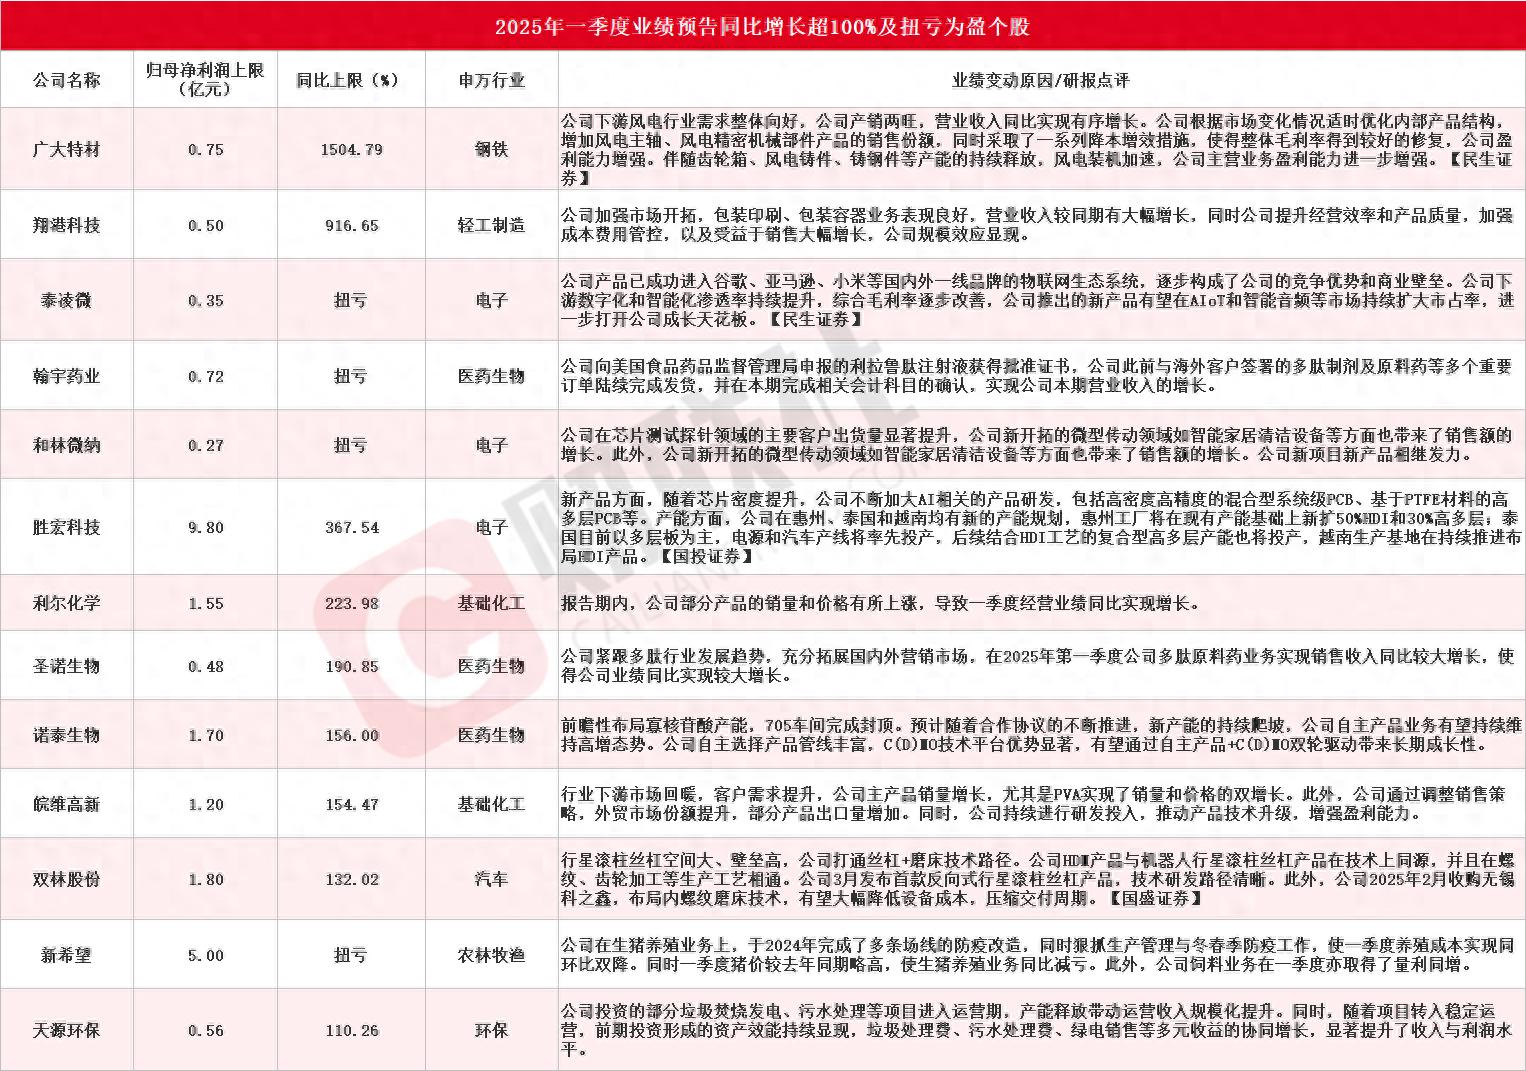This screenshot has height=1071, width=1526.
Task: Open the 广大特材 company entry
Action: 67,148
